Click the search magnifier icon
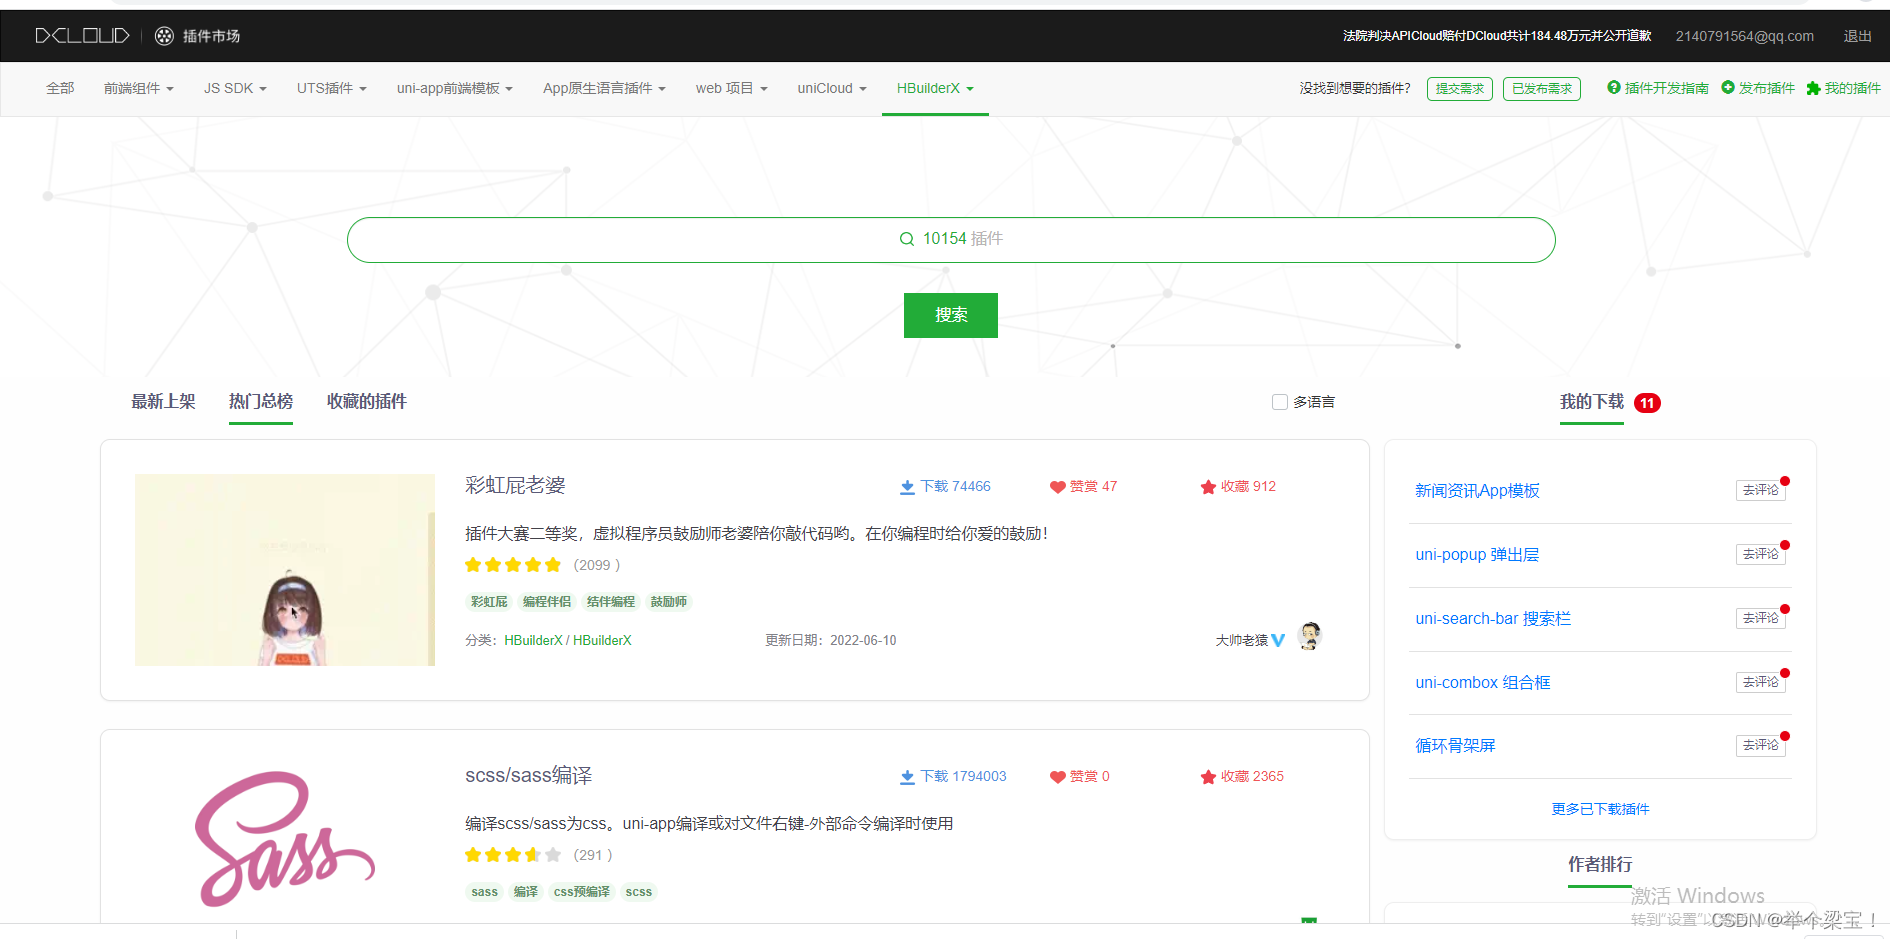The width and height of the screenshot is (1890, 939). click(907, 239)
